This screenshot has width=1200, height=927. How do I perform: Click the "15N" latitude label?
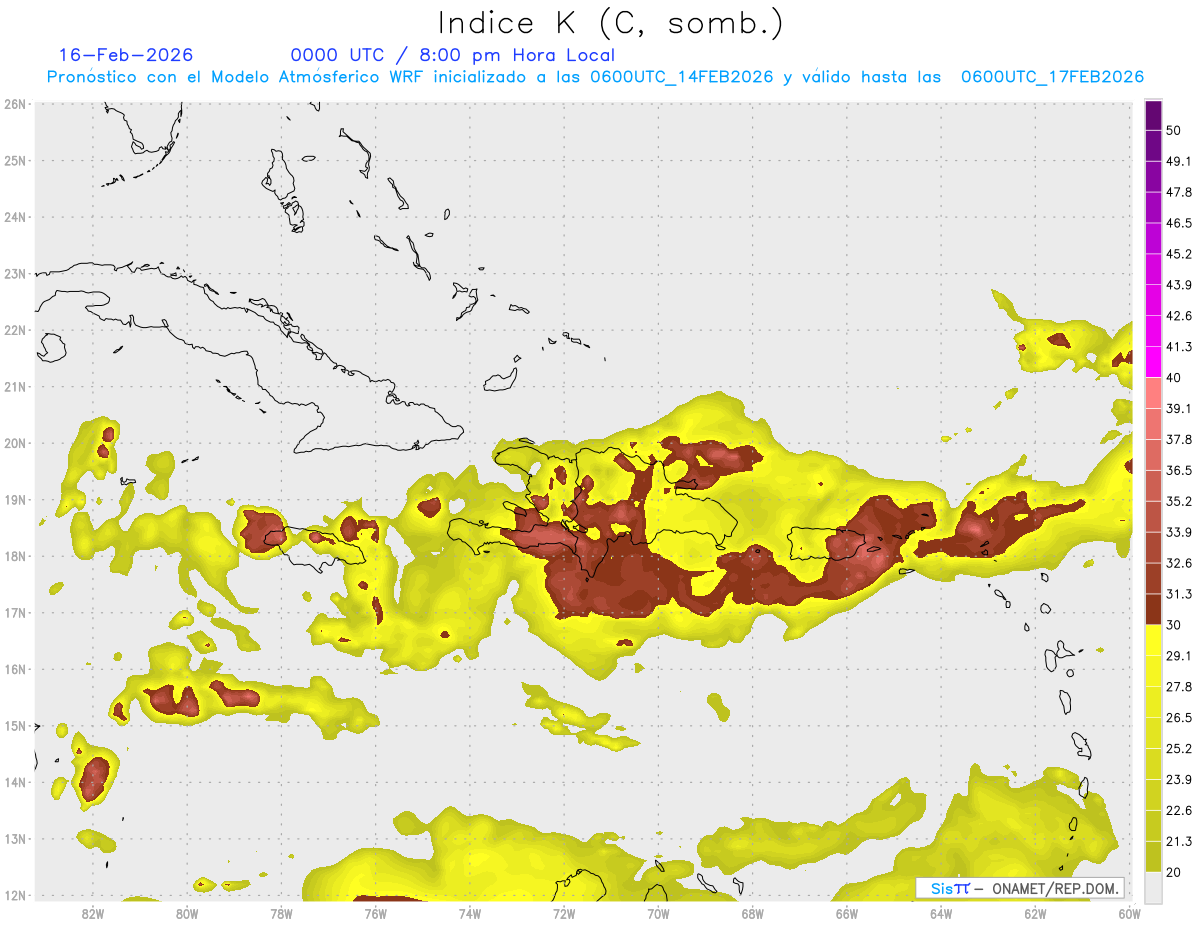click(x=14, y=725)
